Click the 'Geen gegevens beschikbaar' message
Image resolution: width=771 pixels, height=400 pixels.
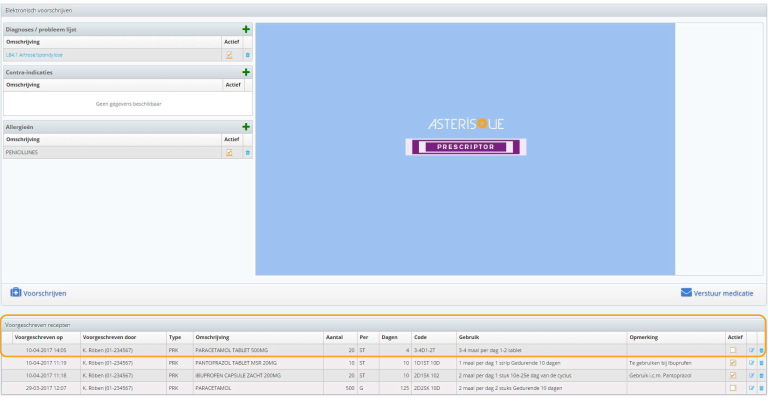coord(128,104)
